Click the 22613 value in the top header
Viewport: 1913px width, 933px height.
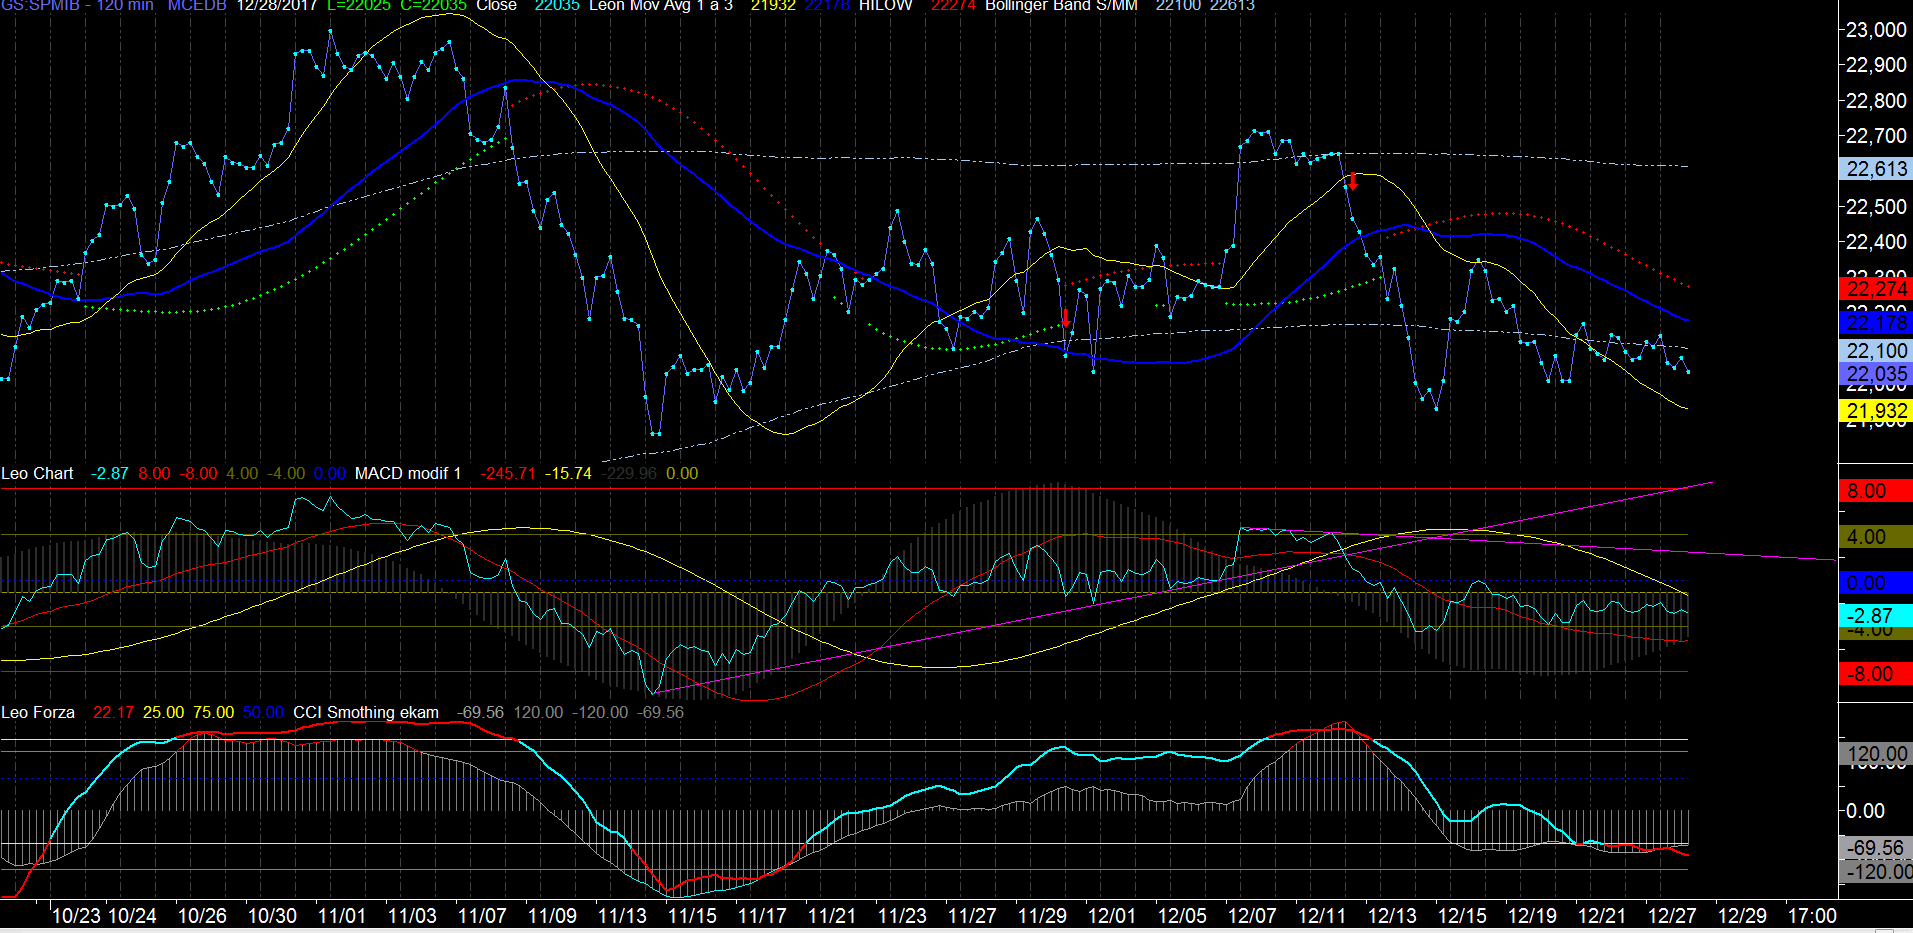click(1232, 5)
